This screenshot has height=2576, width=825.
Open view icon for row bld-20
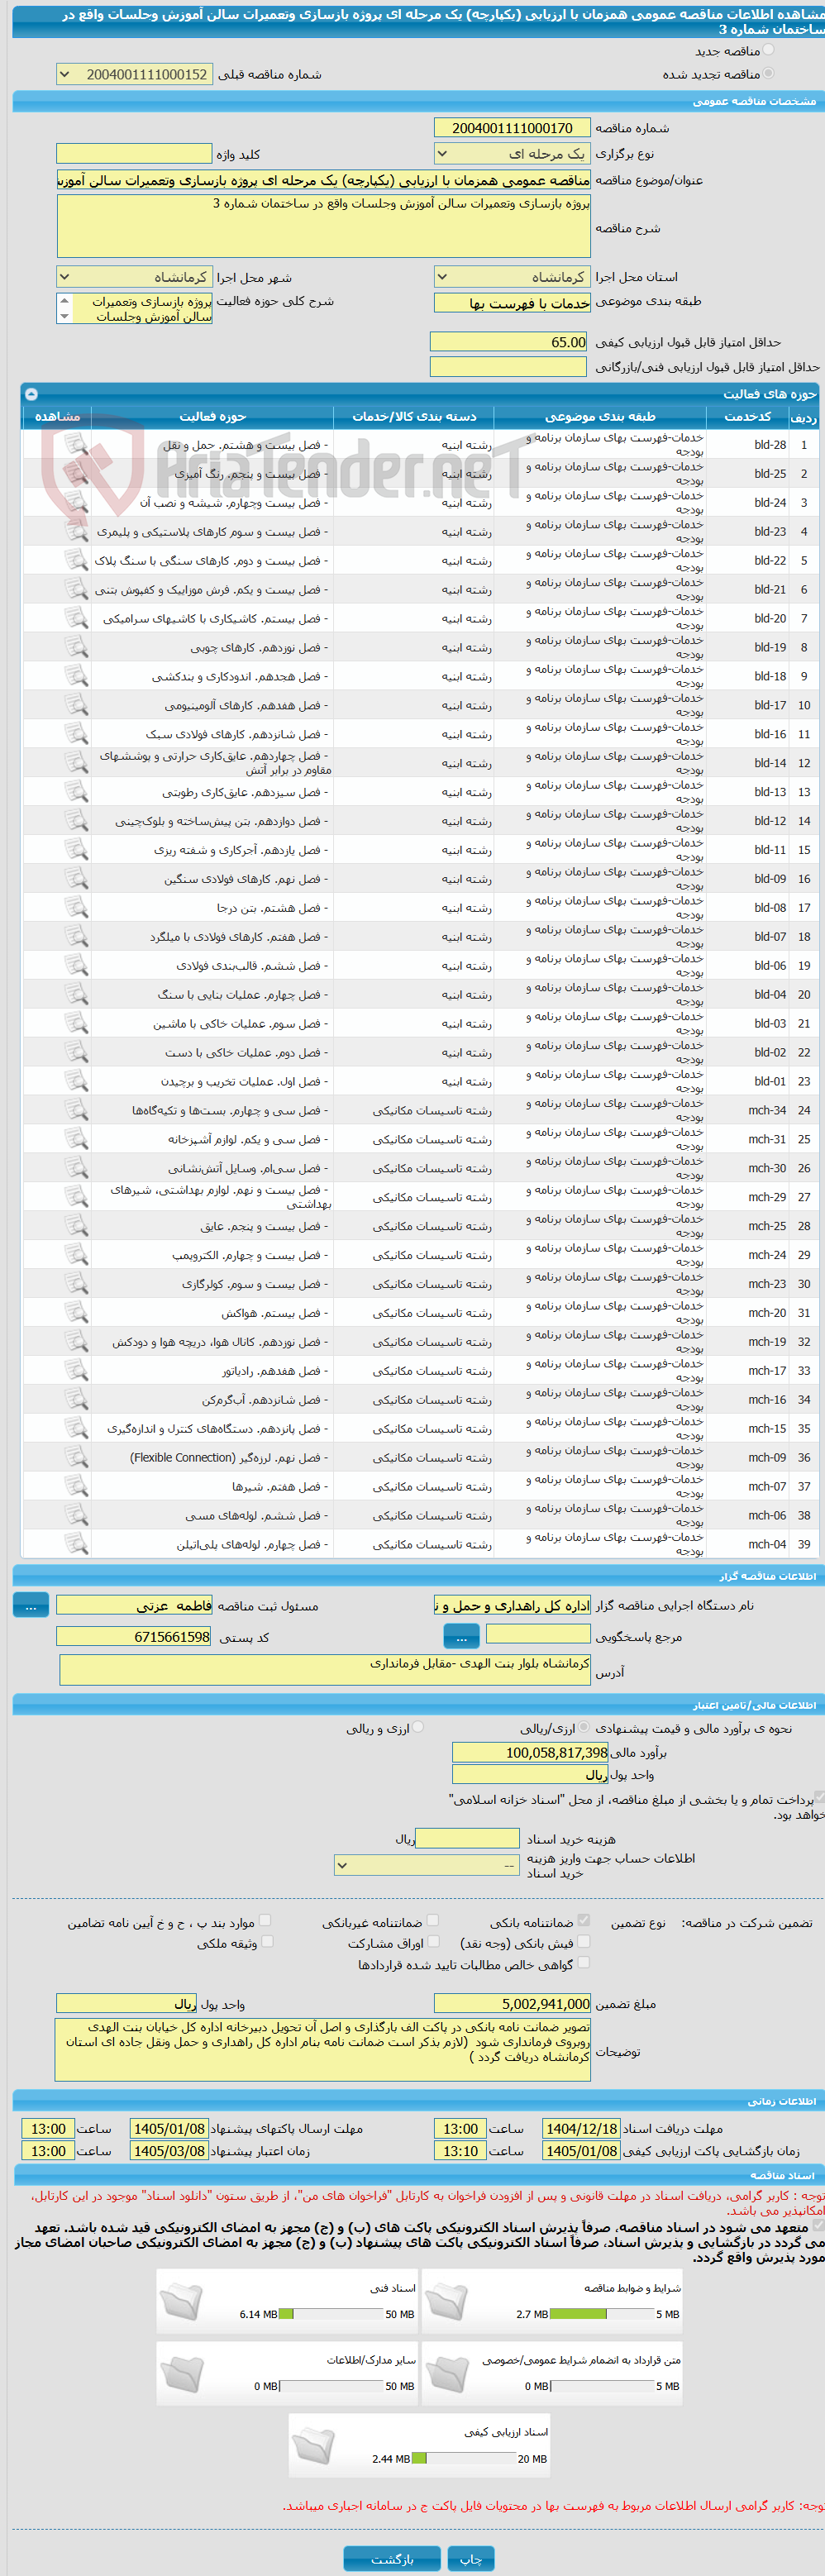(76, 618)
